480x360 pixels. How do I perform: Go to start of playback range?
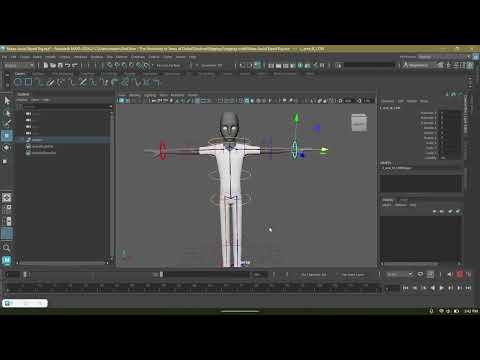[x=405, y=288]
